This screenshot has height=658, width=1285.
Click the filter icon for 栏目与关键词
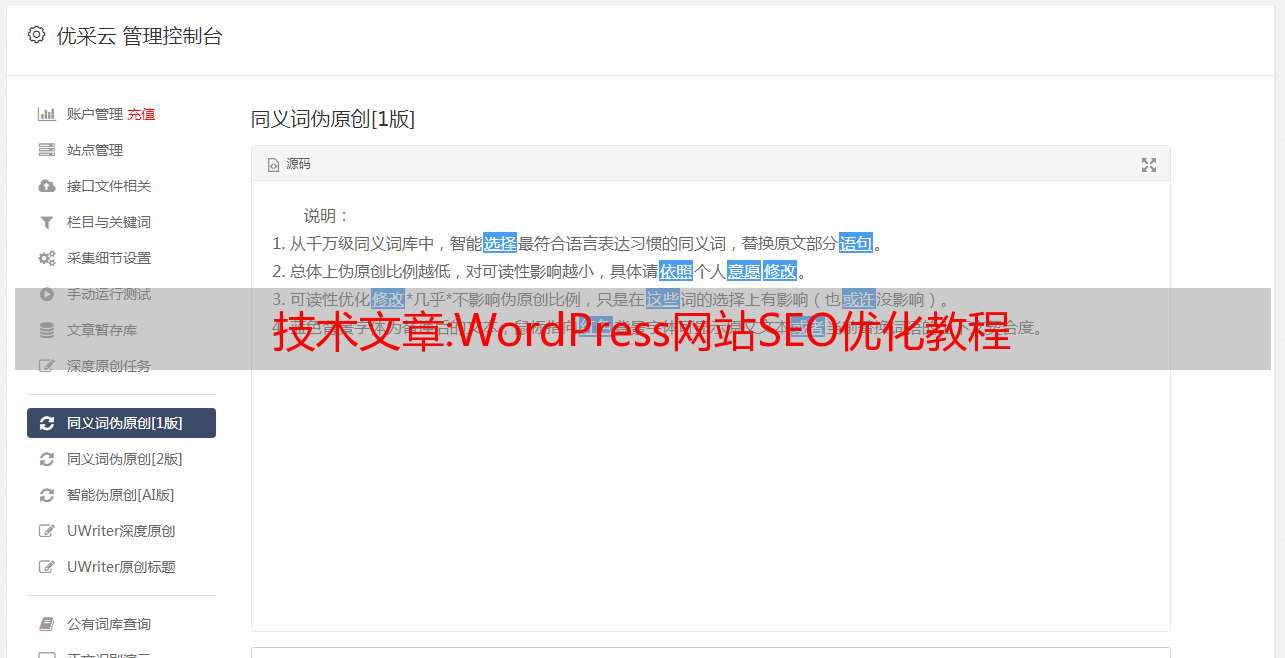coord(46,222)
